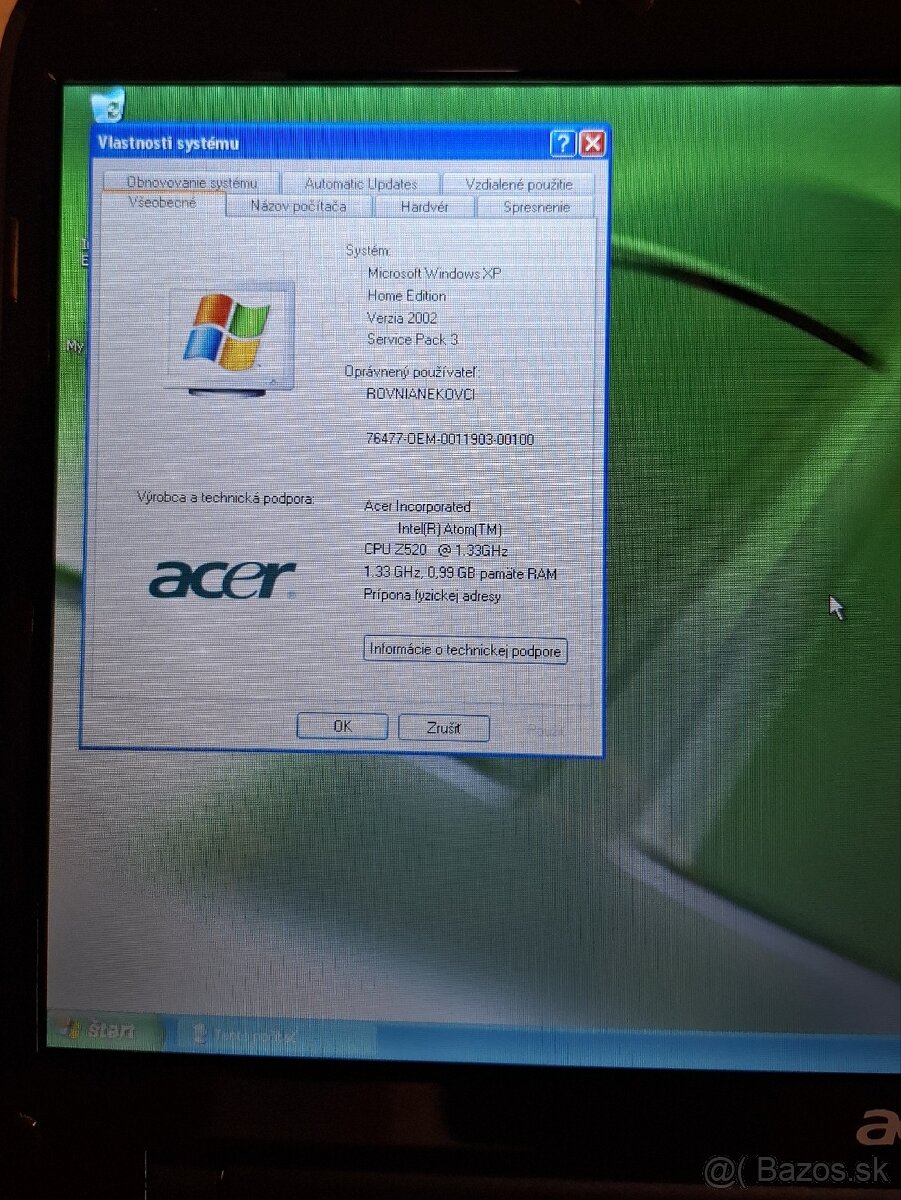Open the Recycle Bin desktop icon
The height and width of the screenshot is (1200, 901).
coord(107,105)
